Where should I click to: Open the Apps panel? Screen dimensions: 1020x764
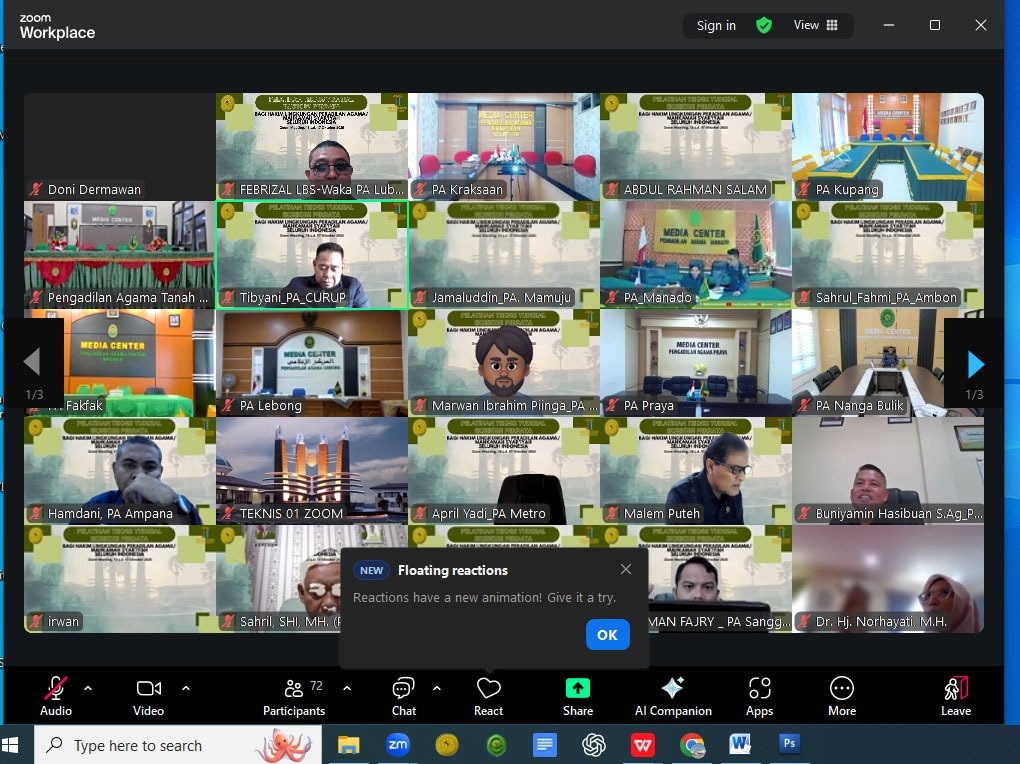point(759,695)
